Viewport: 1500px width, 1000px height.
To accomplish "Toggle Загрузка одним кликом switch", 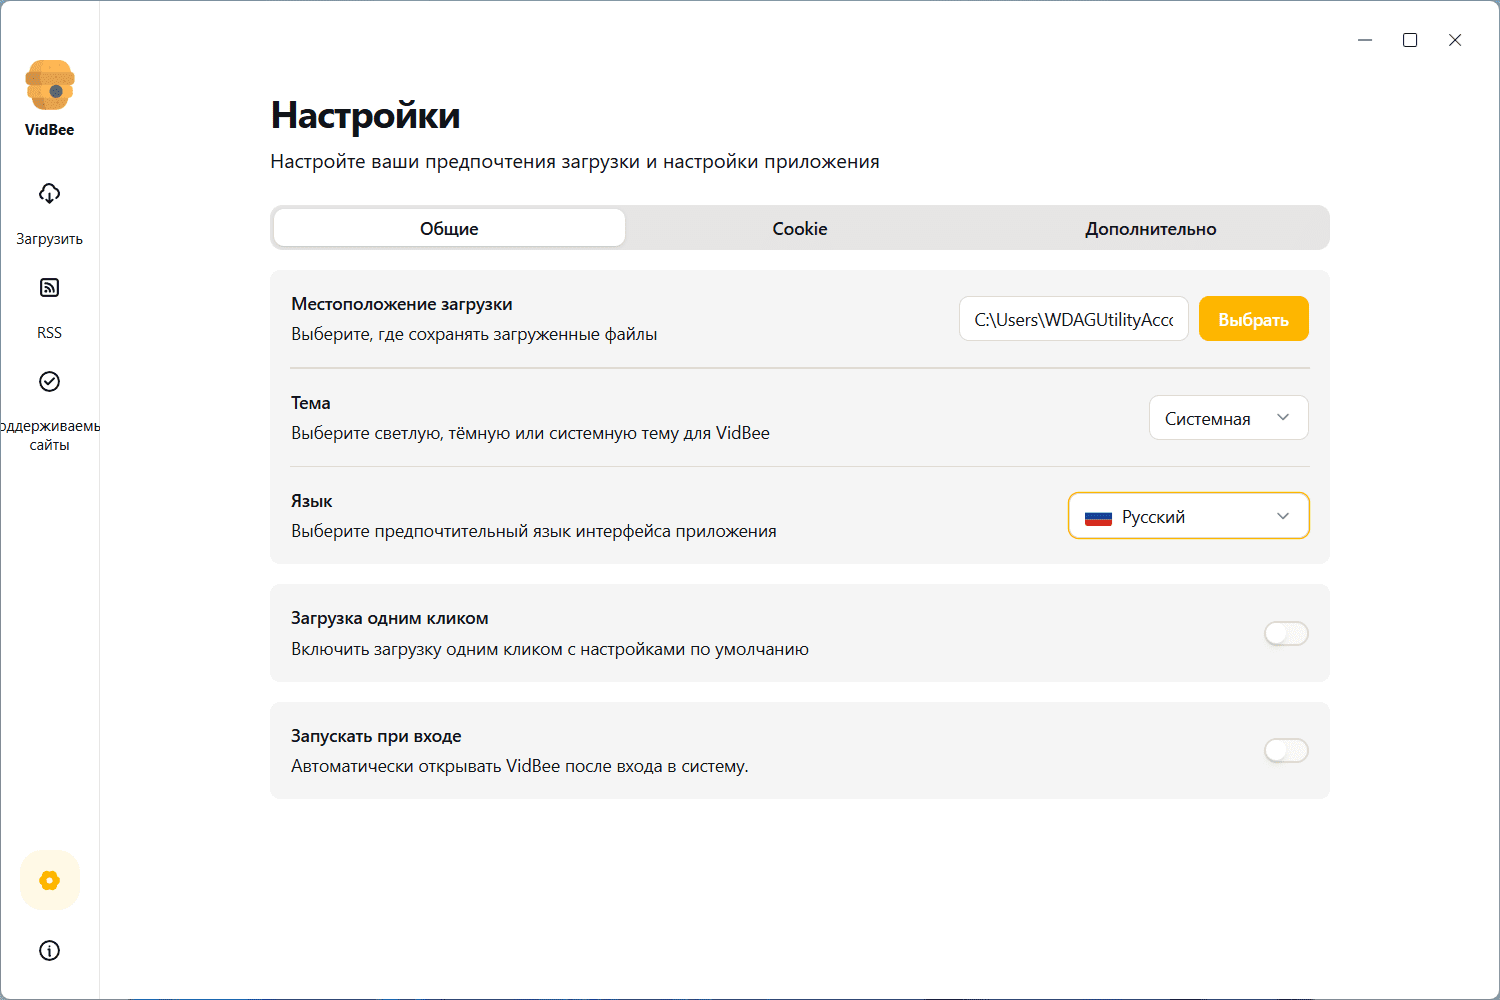I will click(1286, 633).
